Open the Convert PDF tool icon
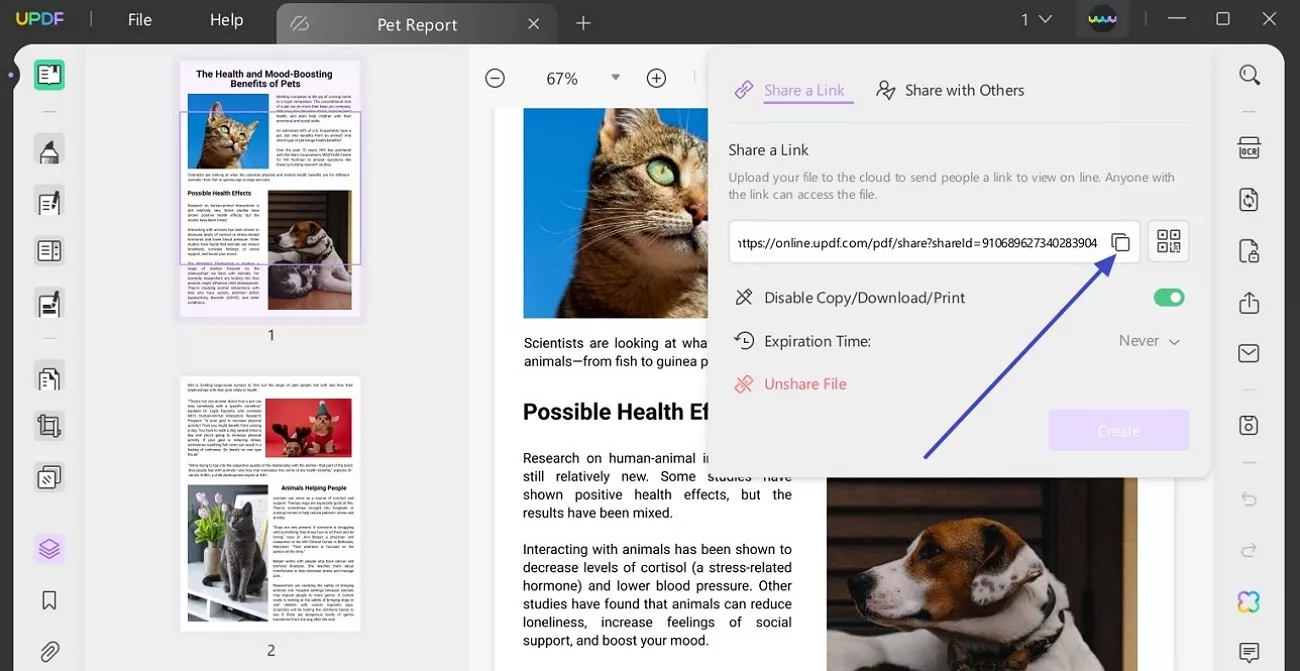1300x671 pixels. point(1249,199)
